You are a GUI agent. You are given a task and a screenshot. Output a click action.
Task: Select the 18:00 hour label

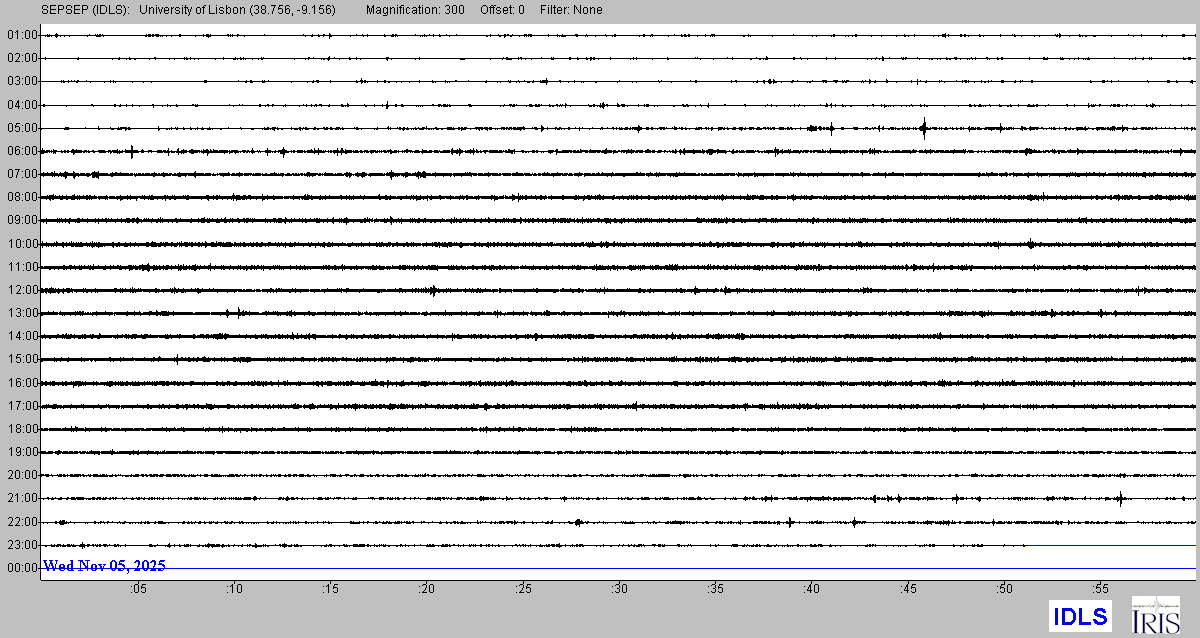[x=22, y=429]
